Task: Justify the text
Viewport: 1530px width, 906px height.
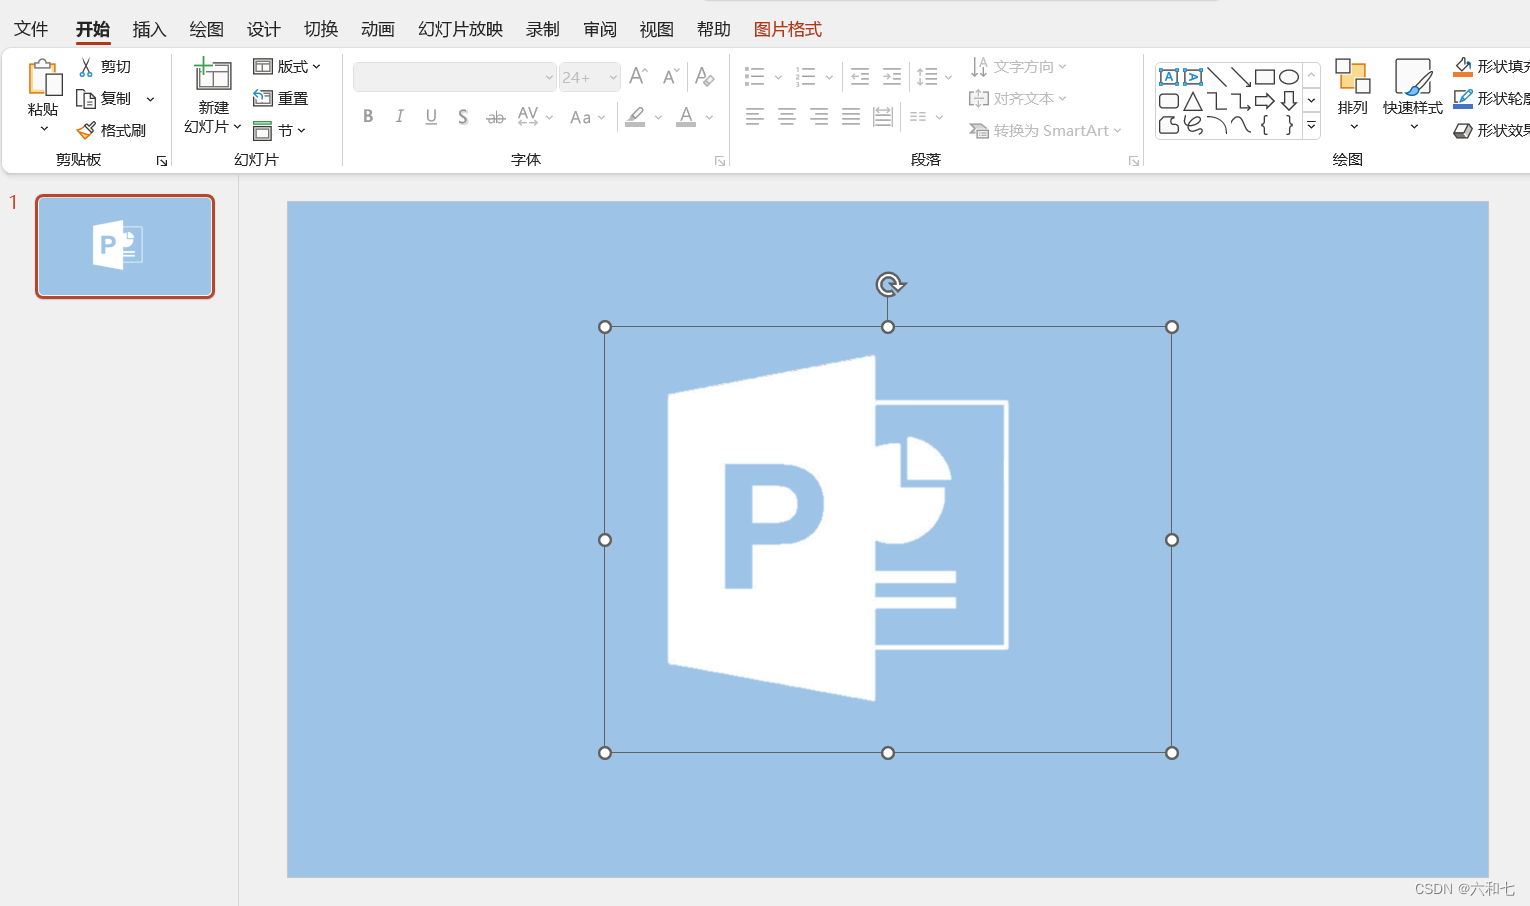Action: coord(851,117)
